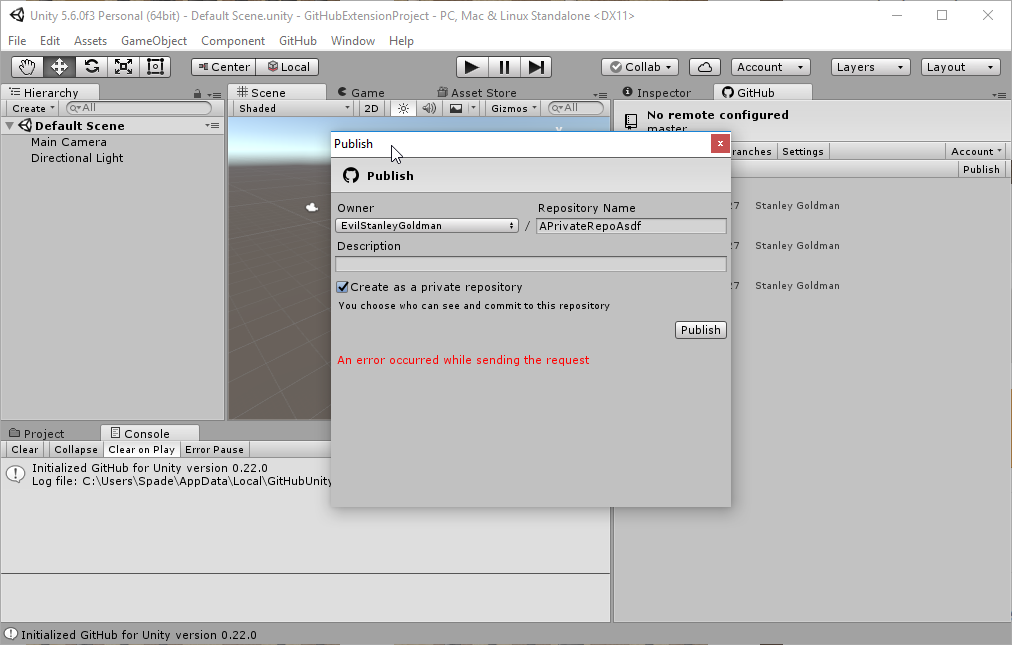Collapse the Default Scene tree

(10, 125)
